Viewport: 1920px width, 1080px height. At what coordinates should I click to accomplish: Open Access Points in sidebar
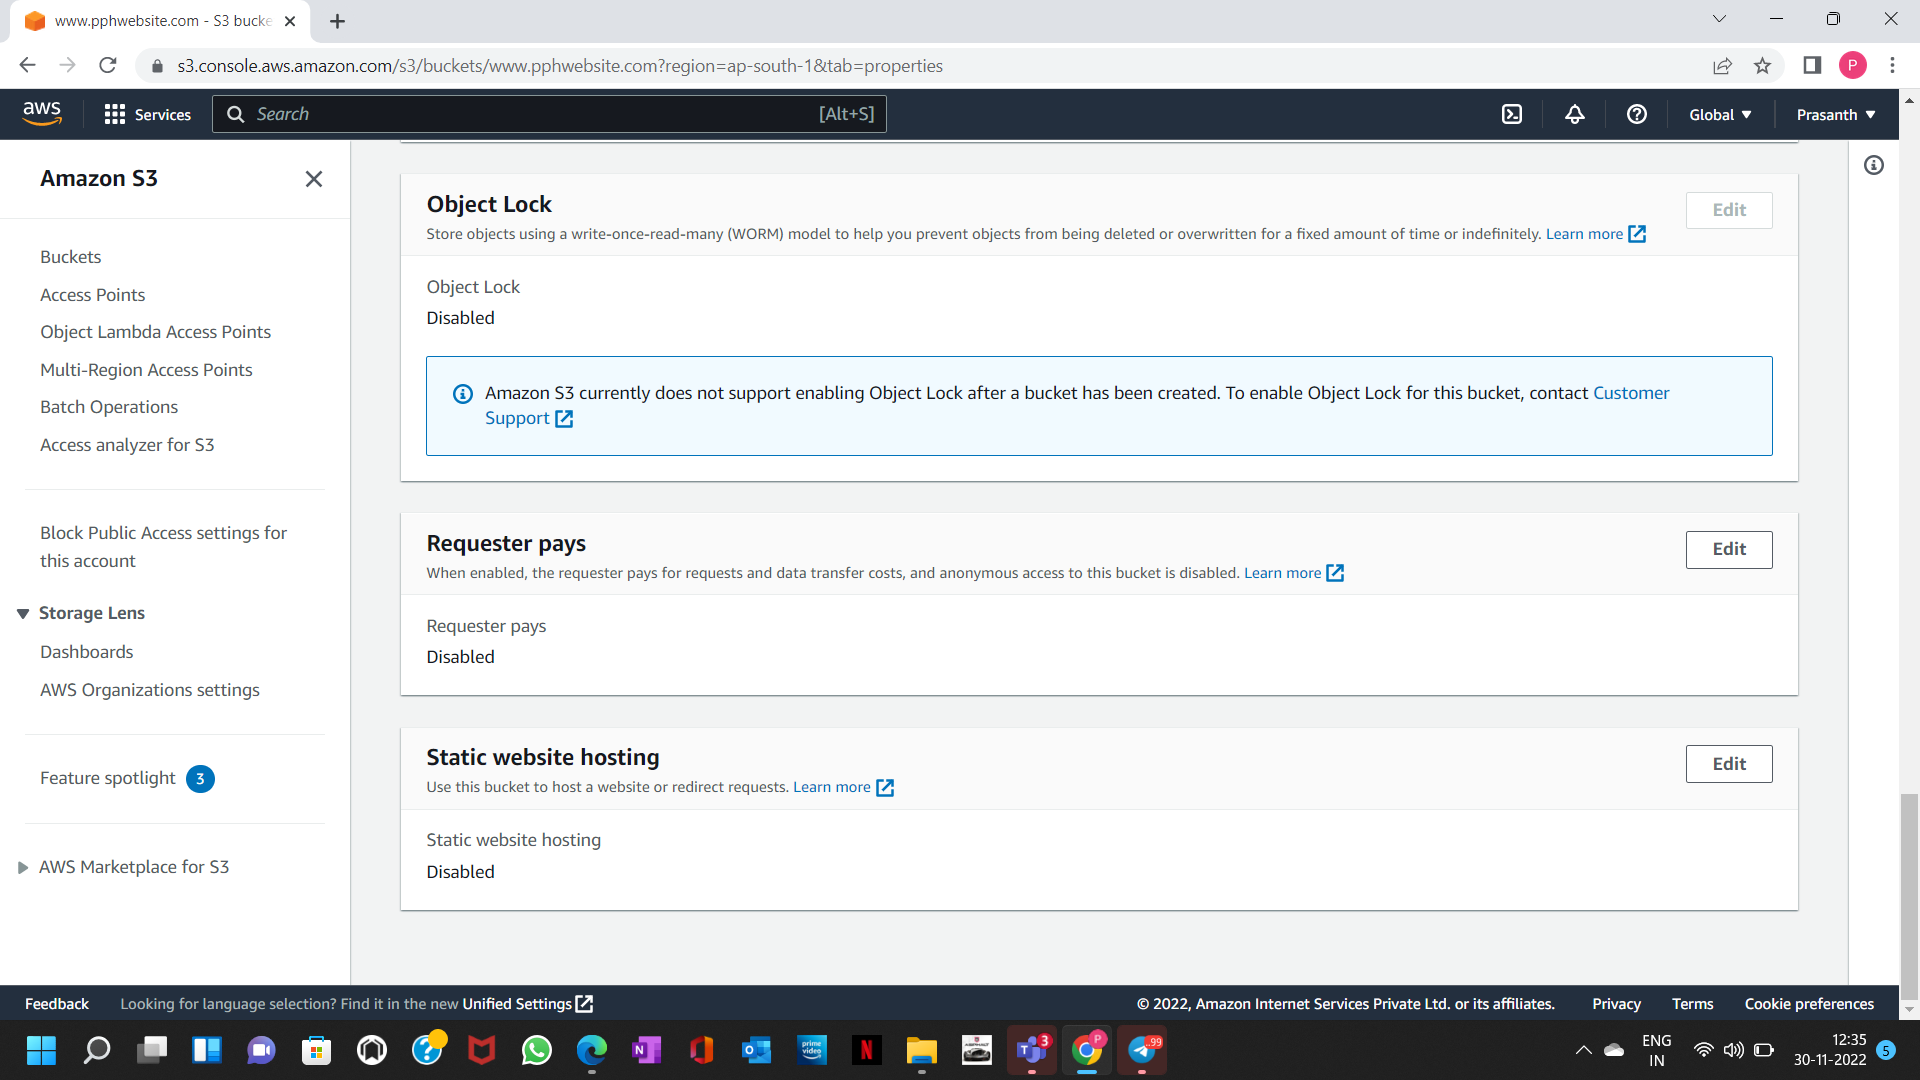tap(92, 295)
